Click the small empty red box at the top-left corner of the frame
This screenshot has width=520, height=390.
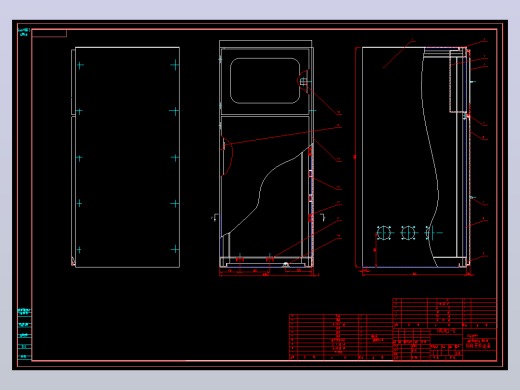[x=49, y=33]
